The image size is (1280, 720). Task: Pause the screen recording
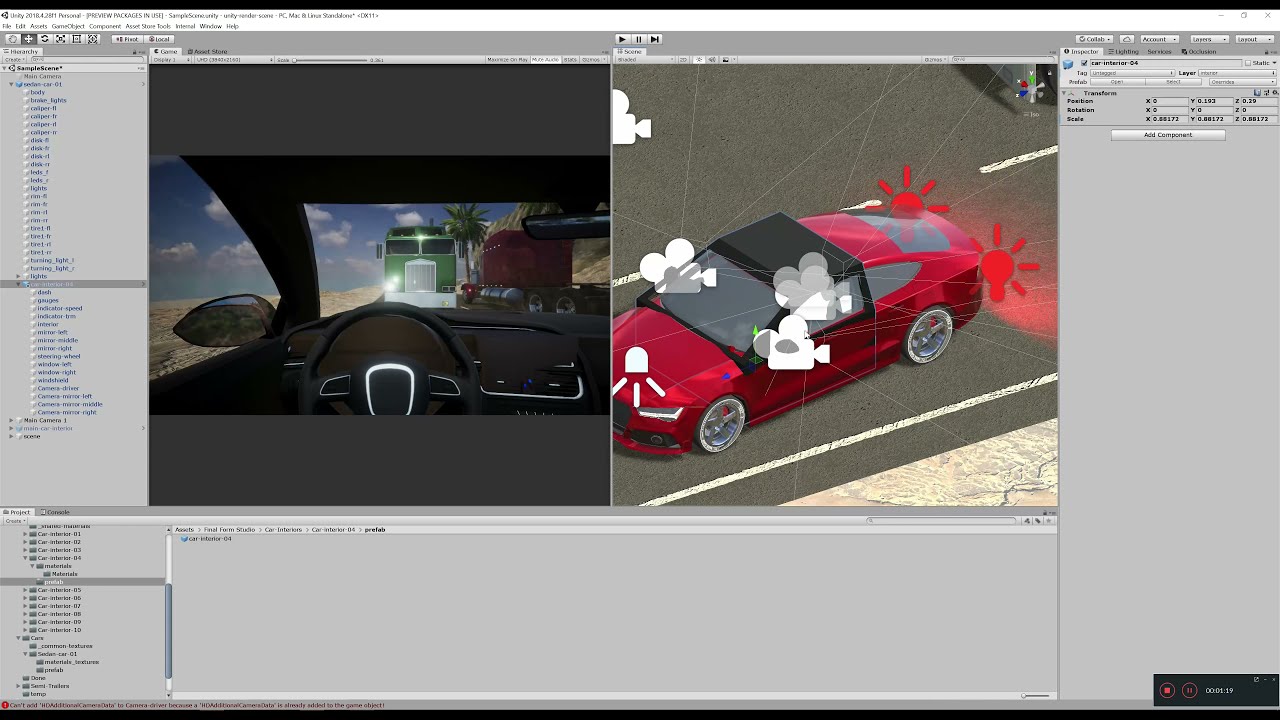1189,690
